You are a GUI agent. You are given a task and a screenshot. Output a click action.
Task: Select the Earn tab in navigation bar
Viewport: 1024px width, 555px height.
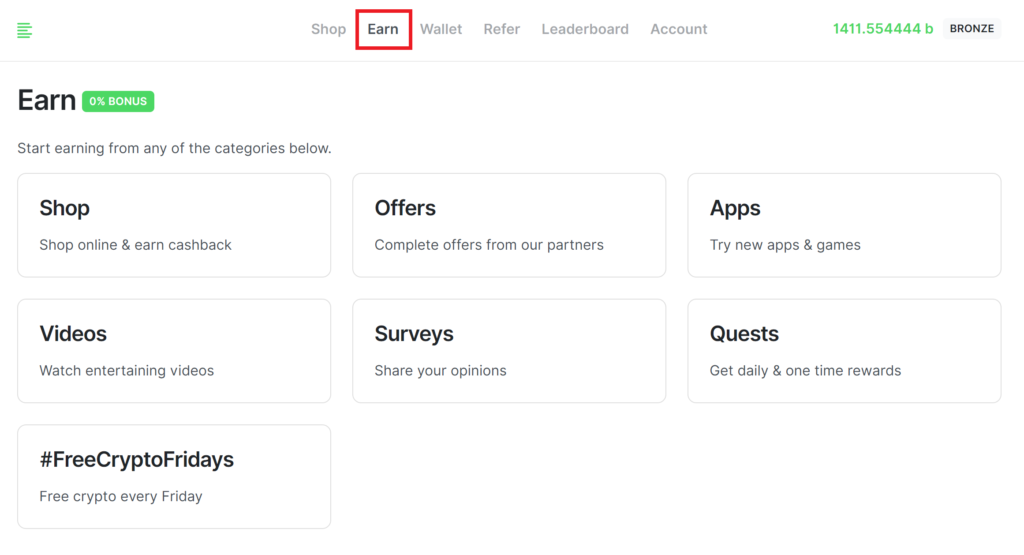click(x=383, y=29)
